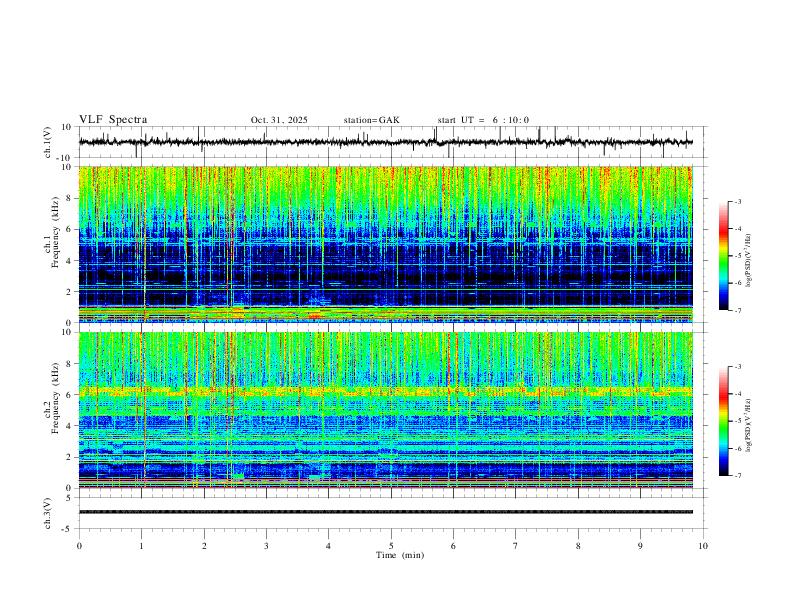Click time axis tick label '8'

(x=578, y=546)
